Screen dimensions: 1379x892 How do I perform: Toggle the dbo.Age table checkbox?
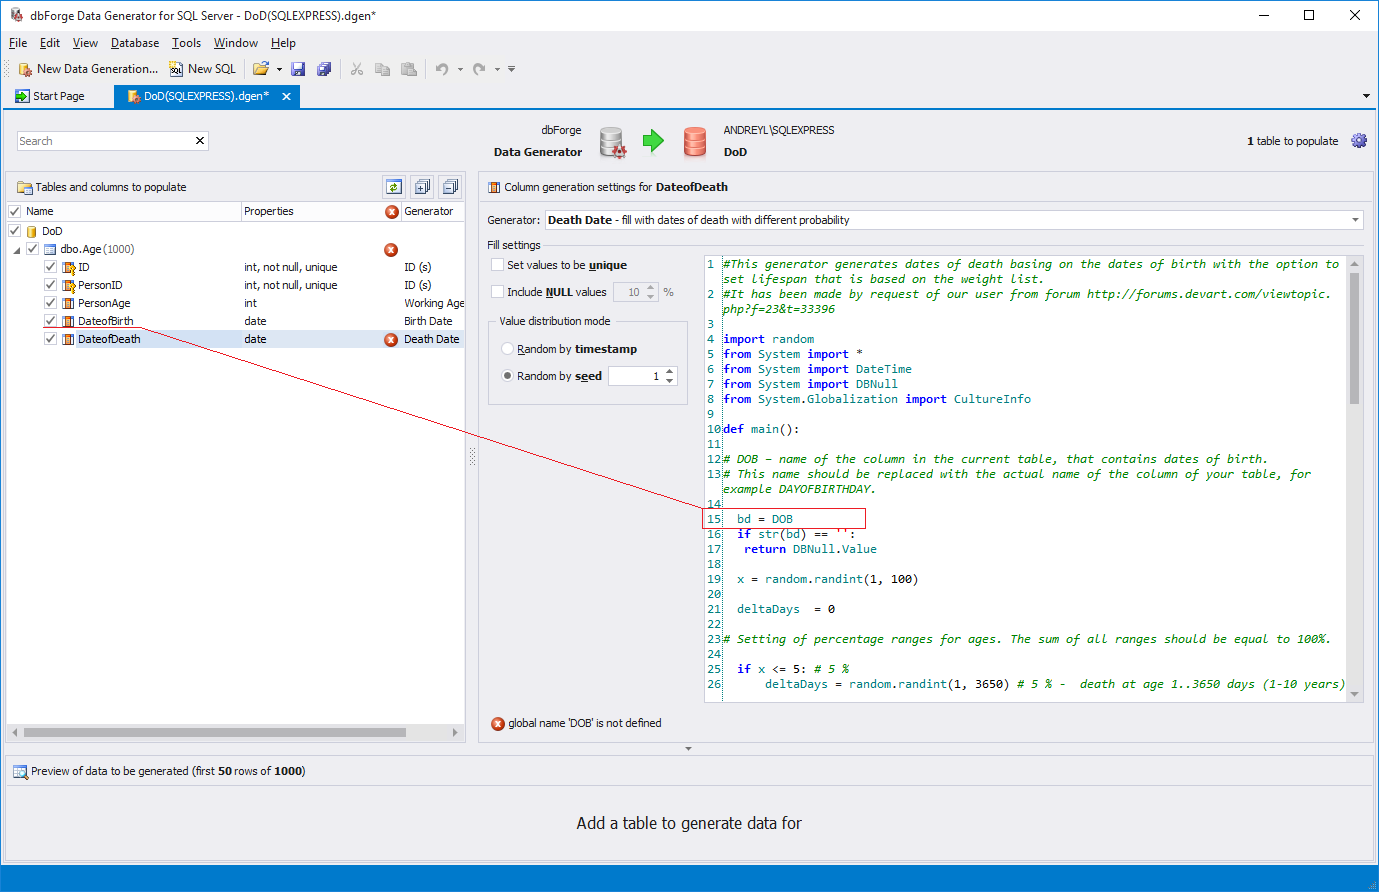(x=32, y=249)
